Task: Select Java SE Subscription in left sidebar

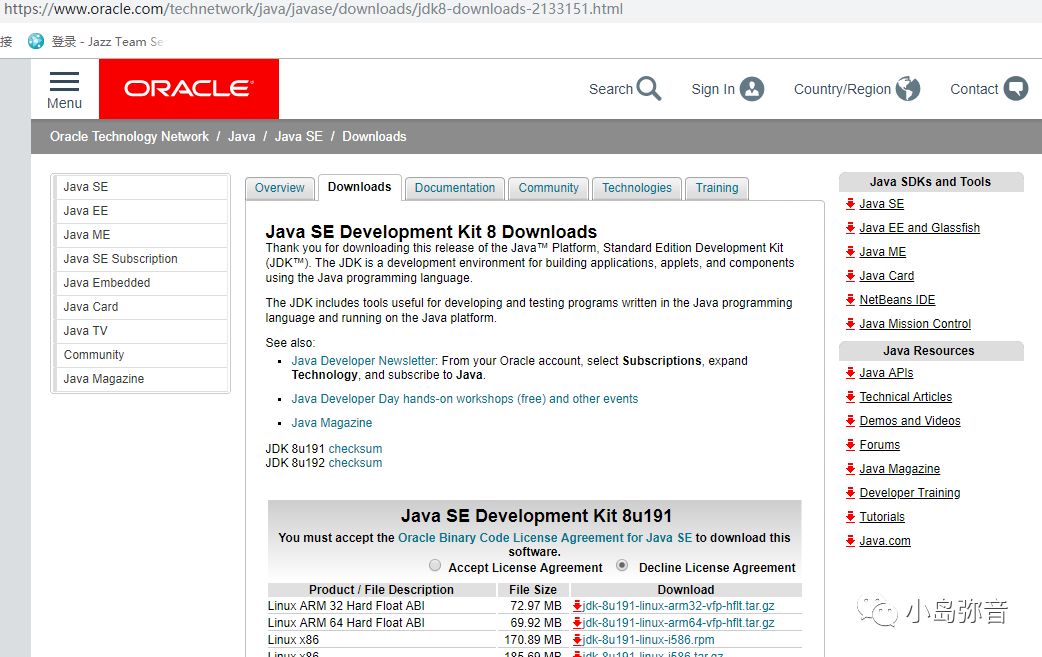Action: pyautogui.click(x=120, y=259)
